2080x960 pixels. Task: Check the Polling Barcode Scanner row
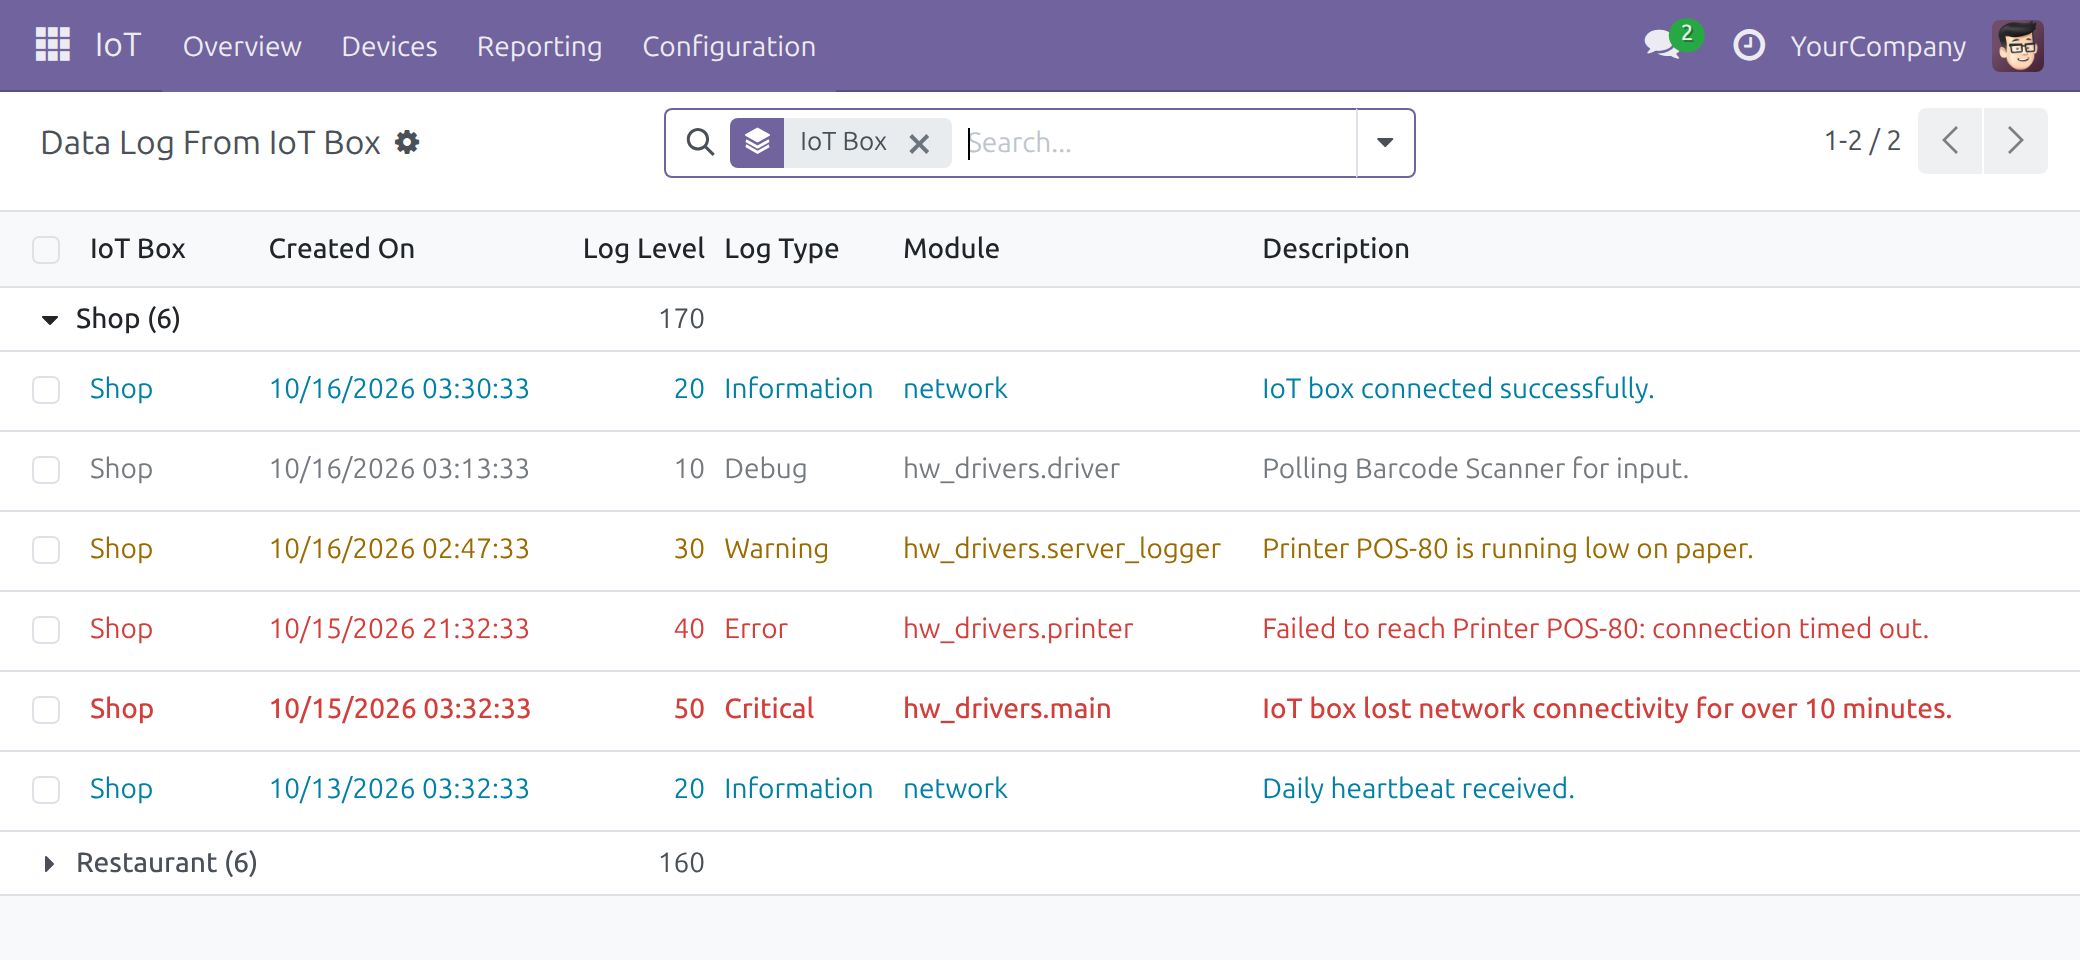pyautogui.click(x=46, y=469)
